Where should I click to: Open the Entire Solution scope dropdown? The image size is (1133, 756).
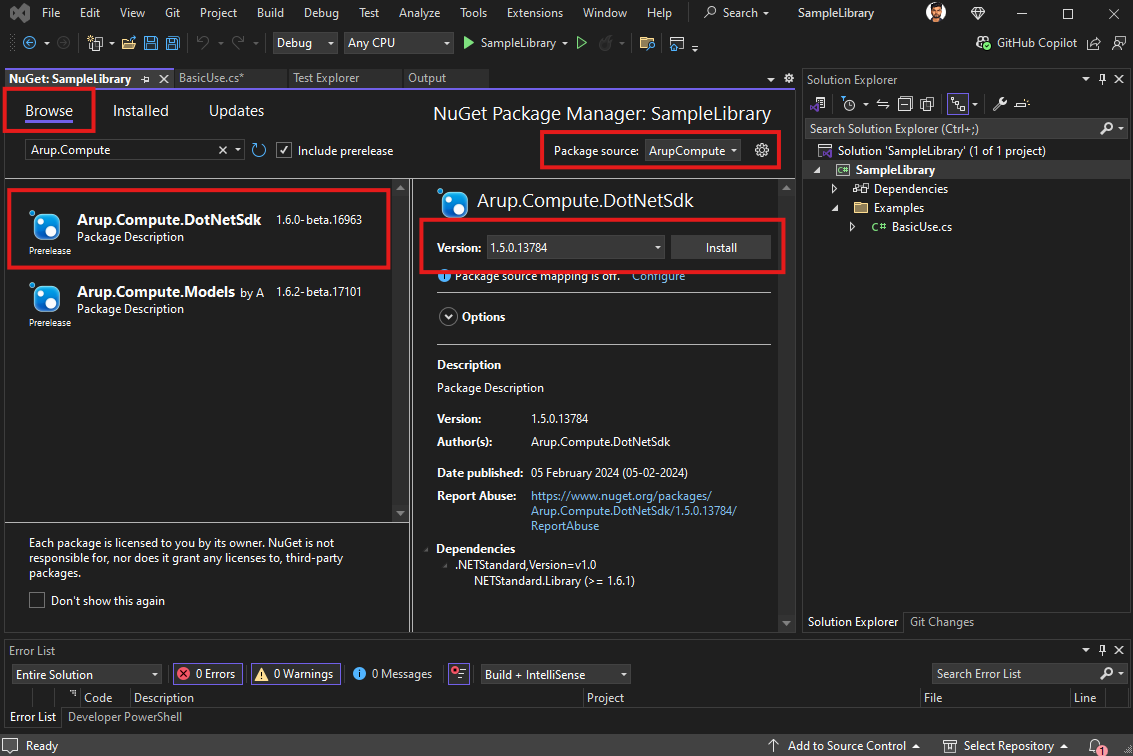(x=86, y=674)
